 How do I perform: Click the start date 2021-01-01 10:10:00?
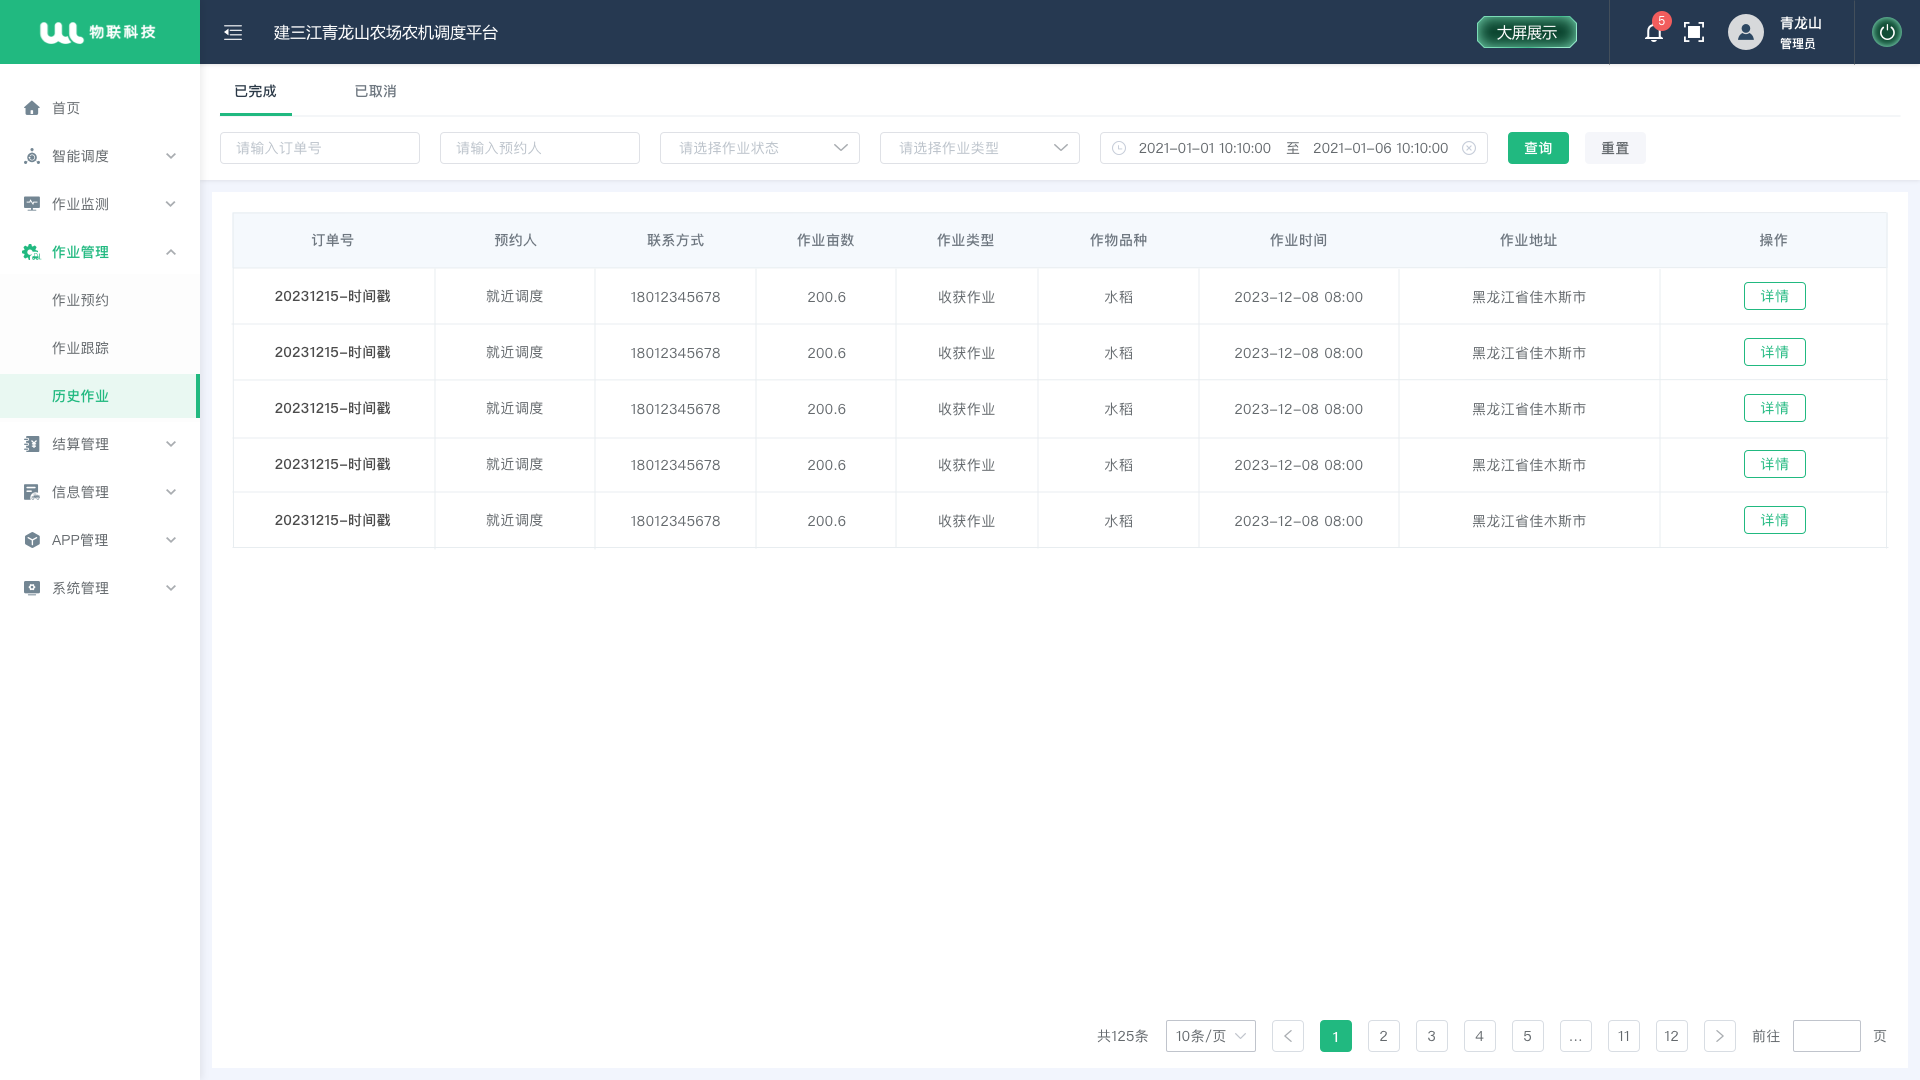(x=1204, y=148)
